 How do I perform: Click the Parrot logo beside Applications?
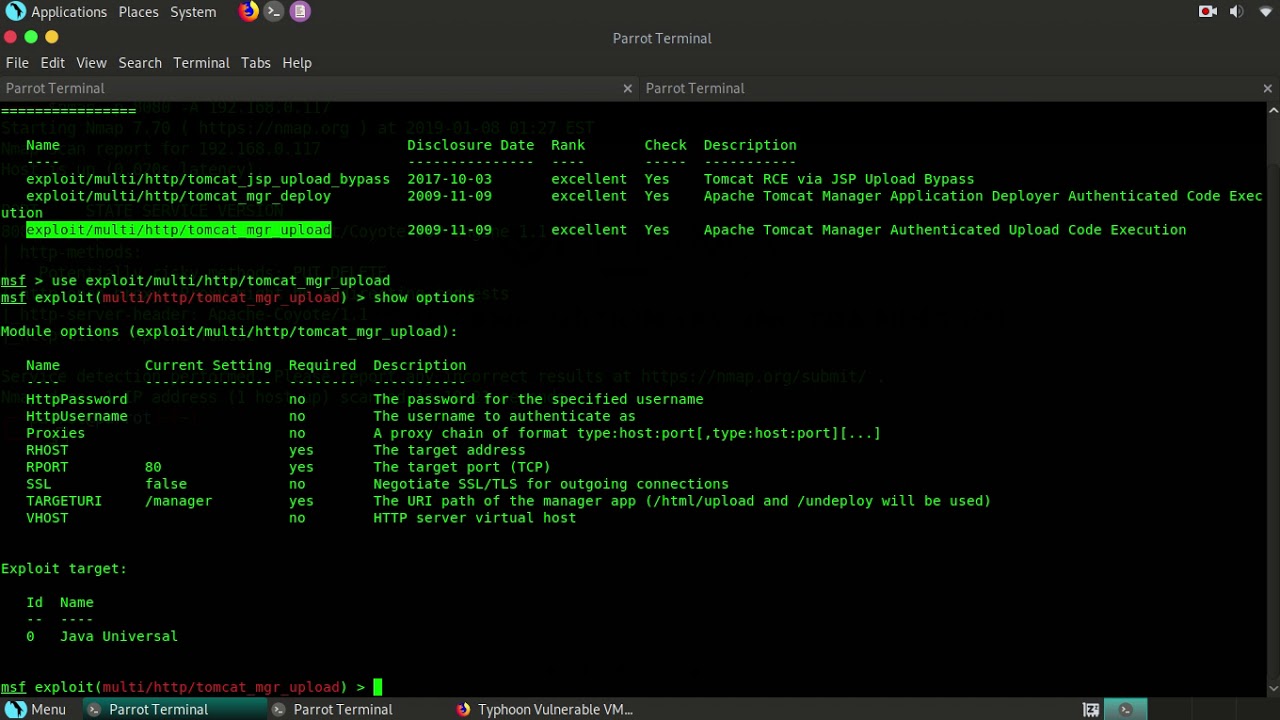[16, 12]
